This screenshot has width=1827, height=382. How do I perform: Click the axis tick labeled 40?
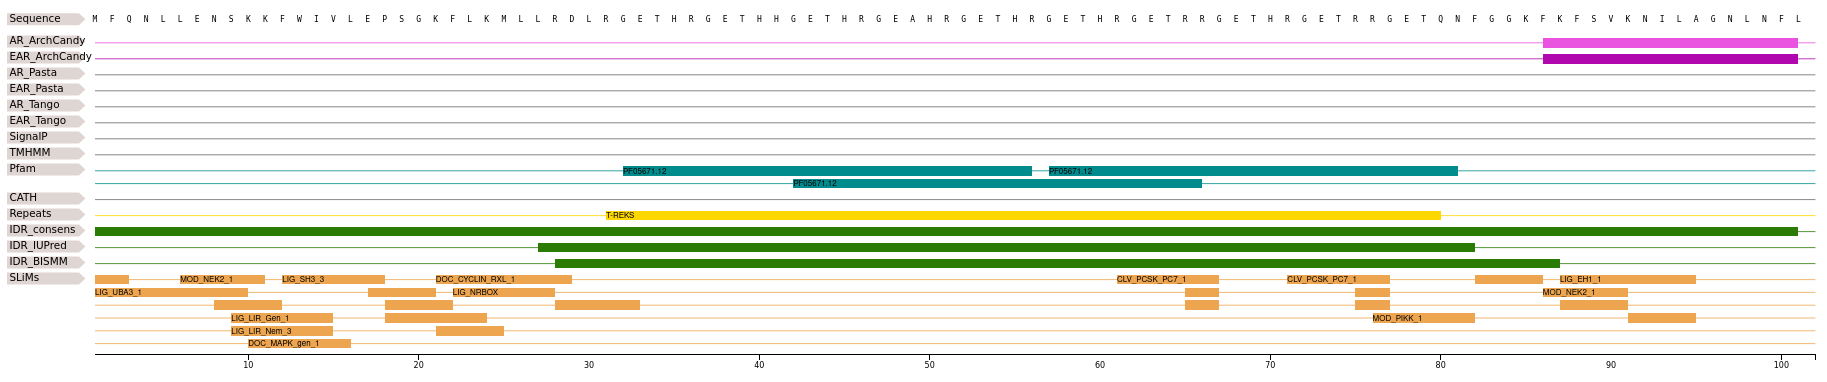759,365
